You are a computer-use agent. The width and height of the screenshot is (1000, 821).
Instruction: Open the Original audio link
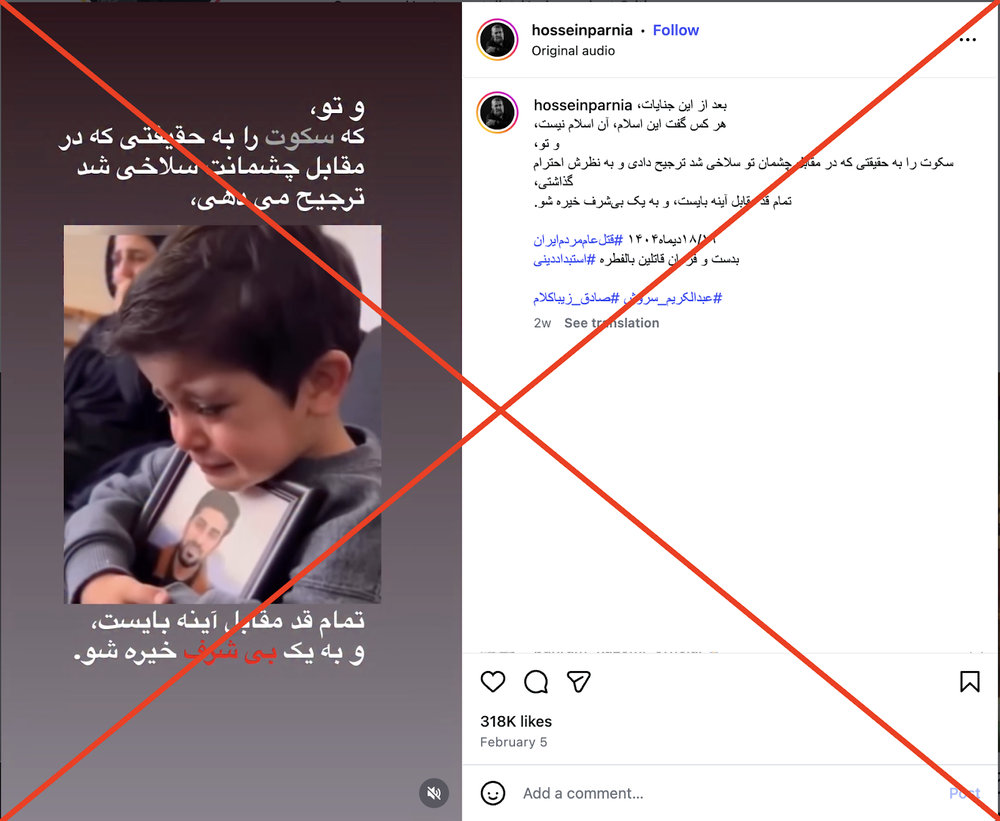pos(573,51)
